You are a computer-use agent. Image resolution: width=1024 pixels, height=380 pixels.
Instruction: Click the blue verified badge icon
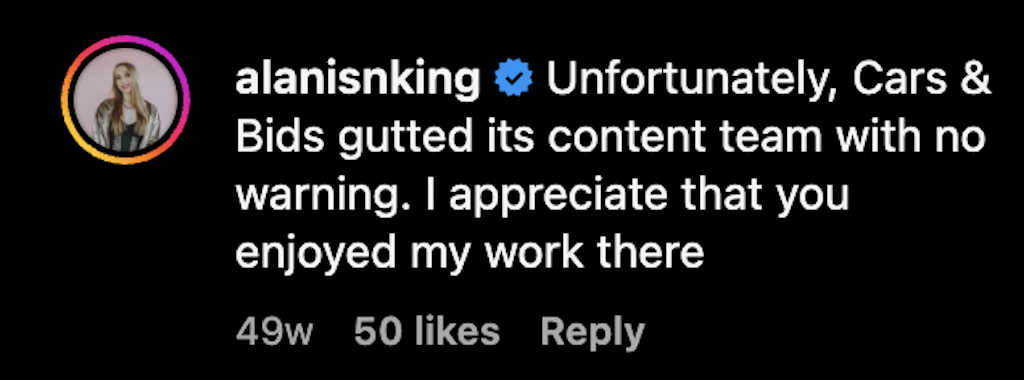pos(515,80)
